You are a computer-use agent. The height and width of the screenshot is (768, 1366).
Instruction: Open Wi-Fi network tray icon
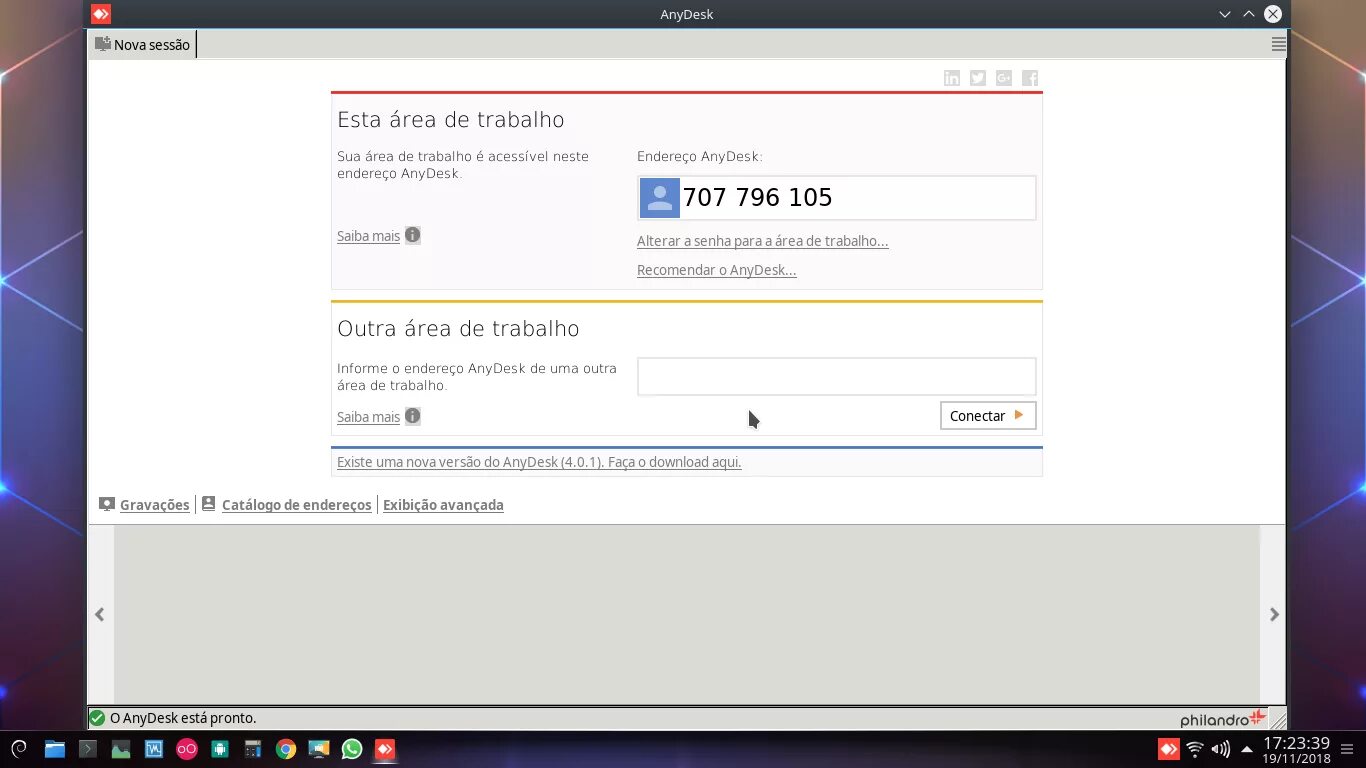coord(1195,748)
